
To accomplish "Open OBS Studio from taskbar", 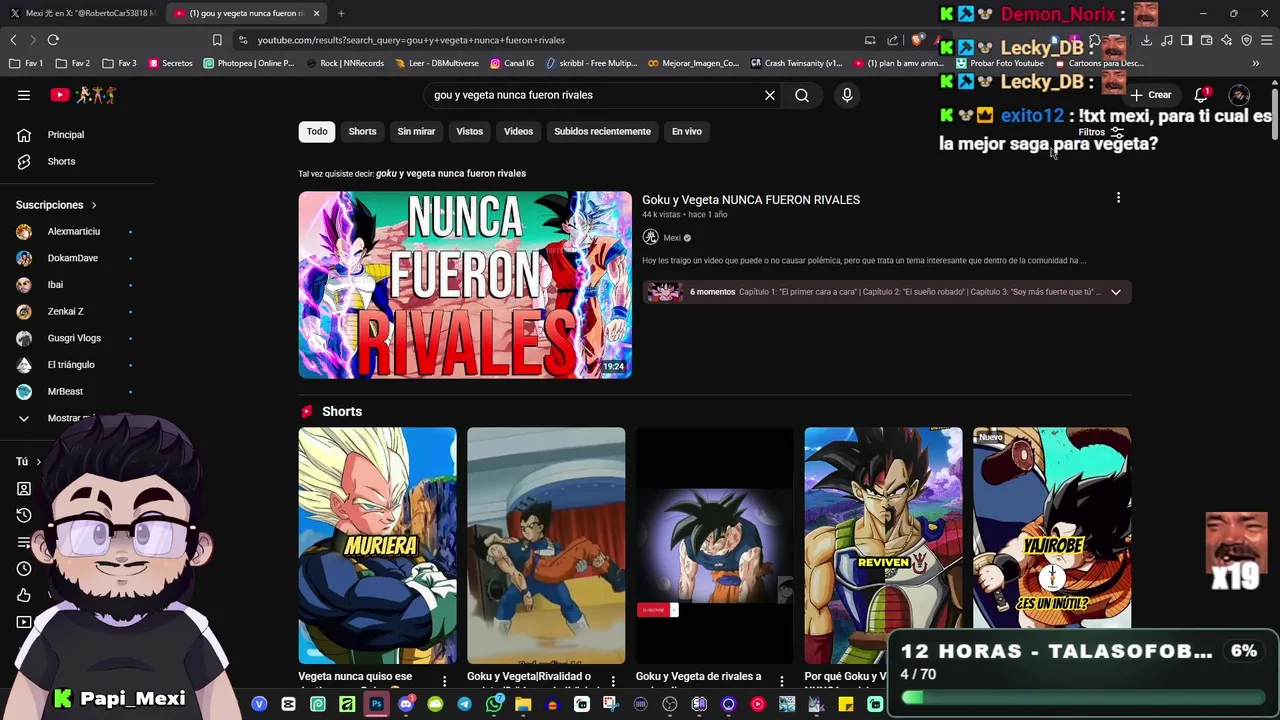I will click(x=670, y=704).
